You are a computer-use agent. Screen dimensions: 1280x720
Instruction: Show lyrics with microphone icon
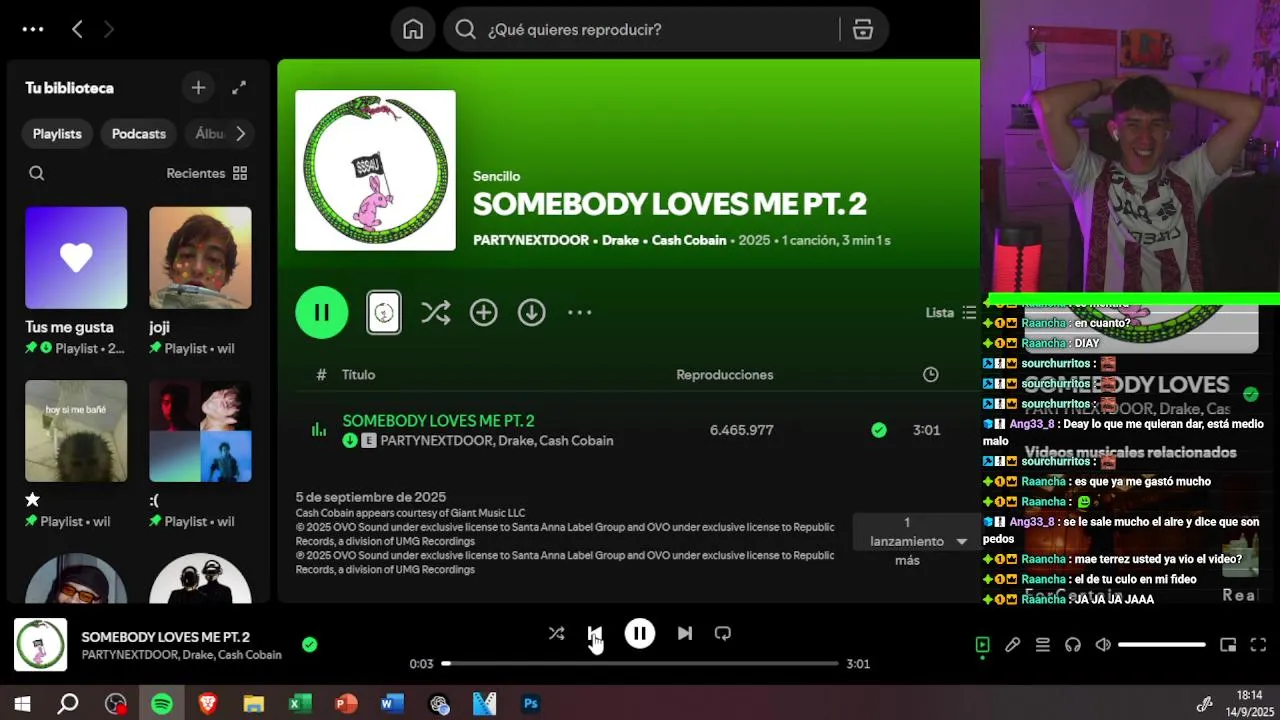tap(1013, 645)
